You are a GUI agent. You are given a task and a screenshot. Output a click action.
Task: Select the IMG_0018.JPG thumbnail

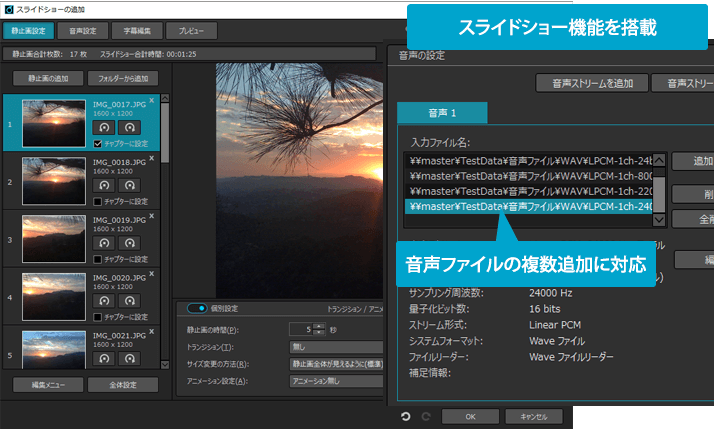(x=54, y=181)
